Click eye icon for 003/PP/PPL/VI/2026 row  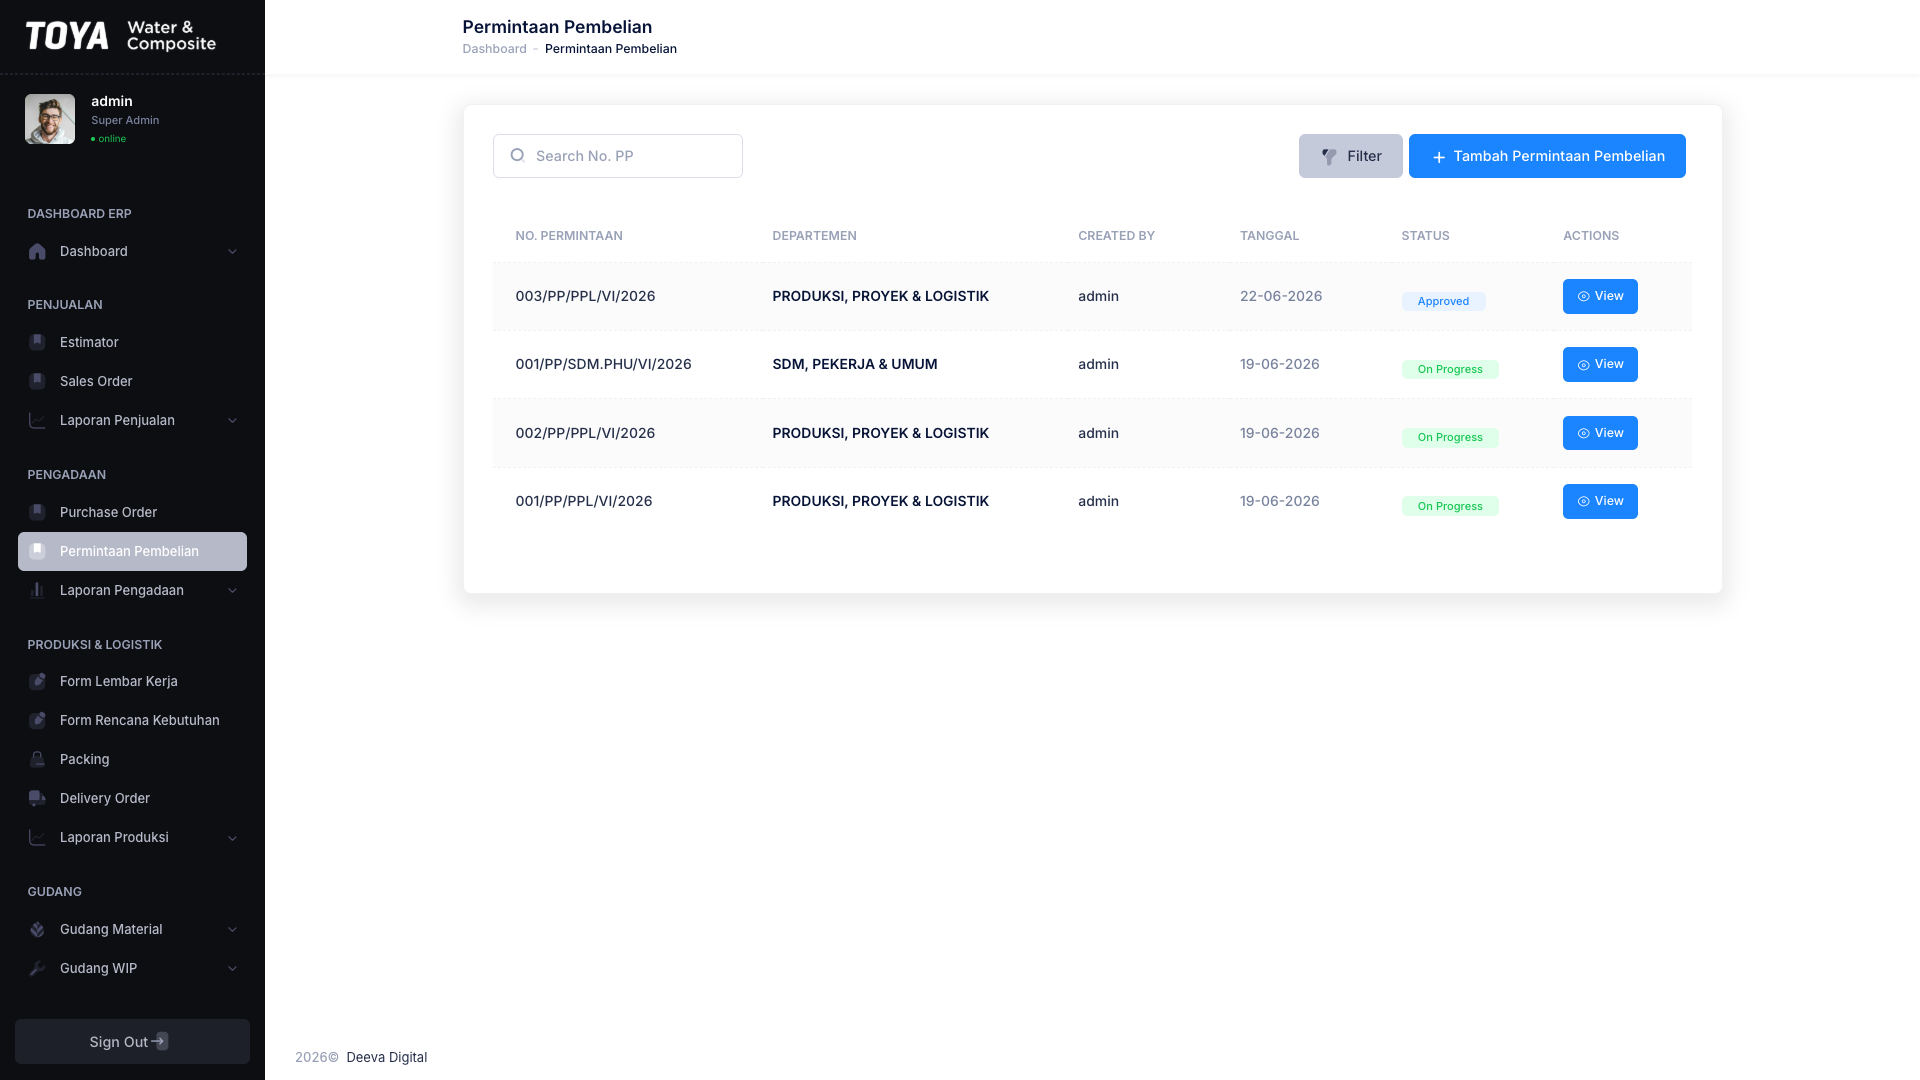(x=1583, y=297)
